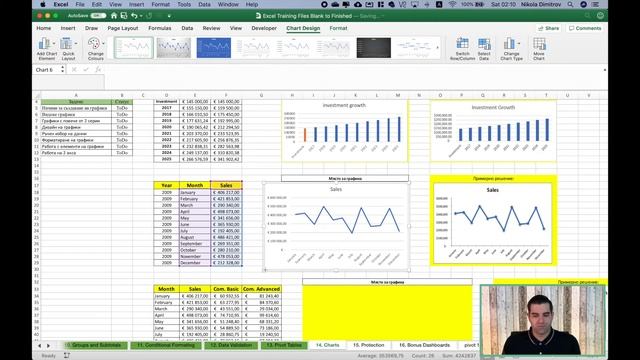Select the 13. Pivot Tables sheet tab
Viewport: 640px width, 360px height.
[284, 345]
